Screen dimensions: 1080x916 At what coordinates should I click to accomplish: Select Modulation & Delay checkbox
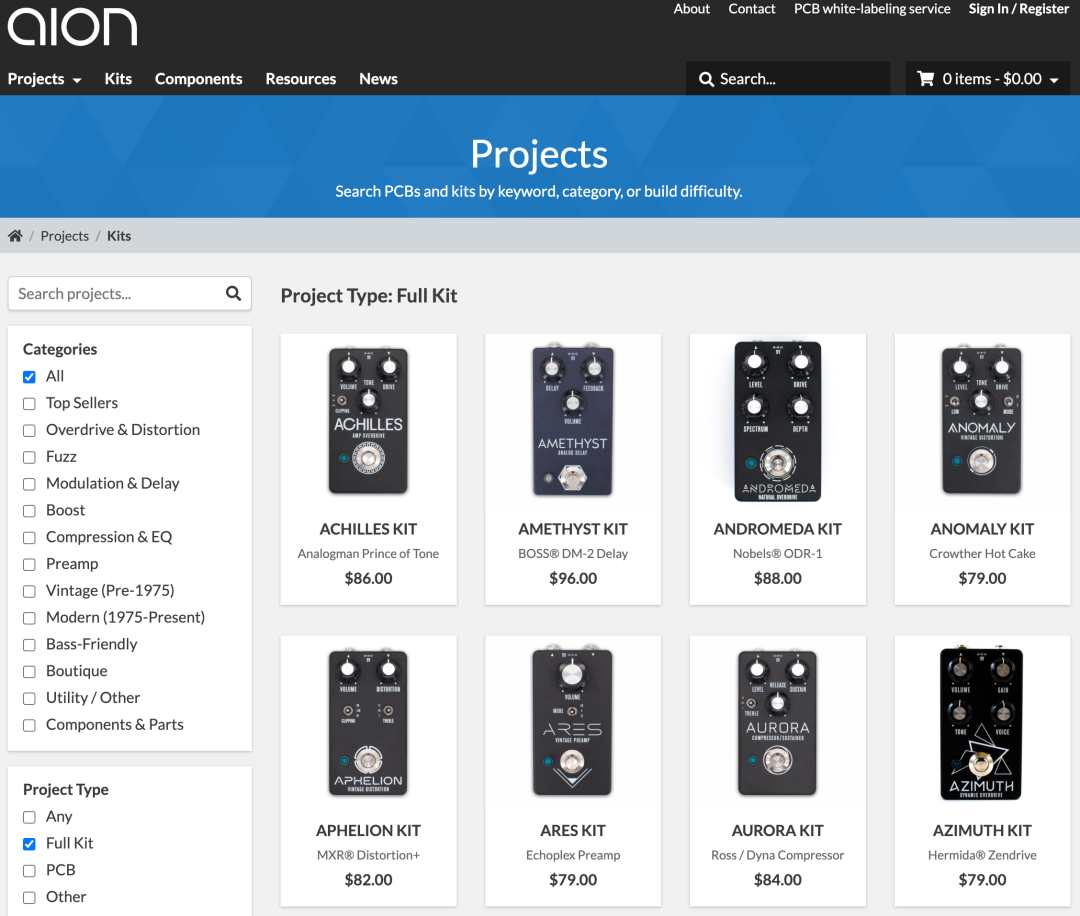(x=29, y=484)
